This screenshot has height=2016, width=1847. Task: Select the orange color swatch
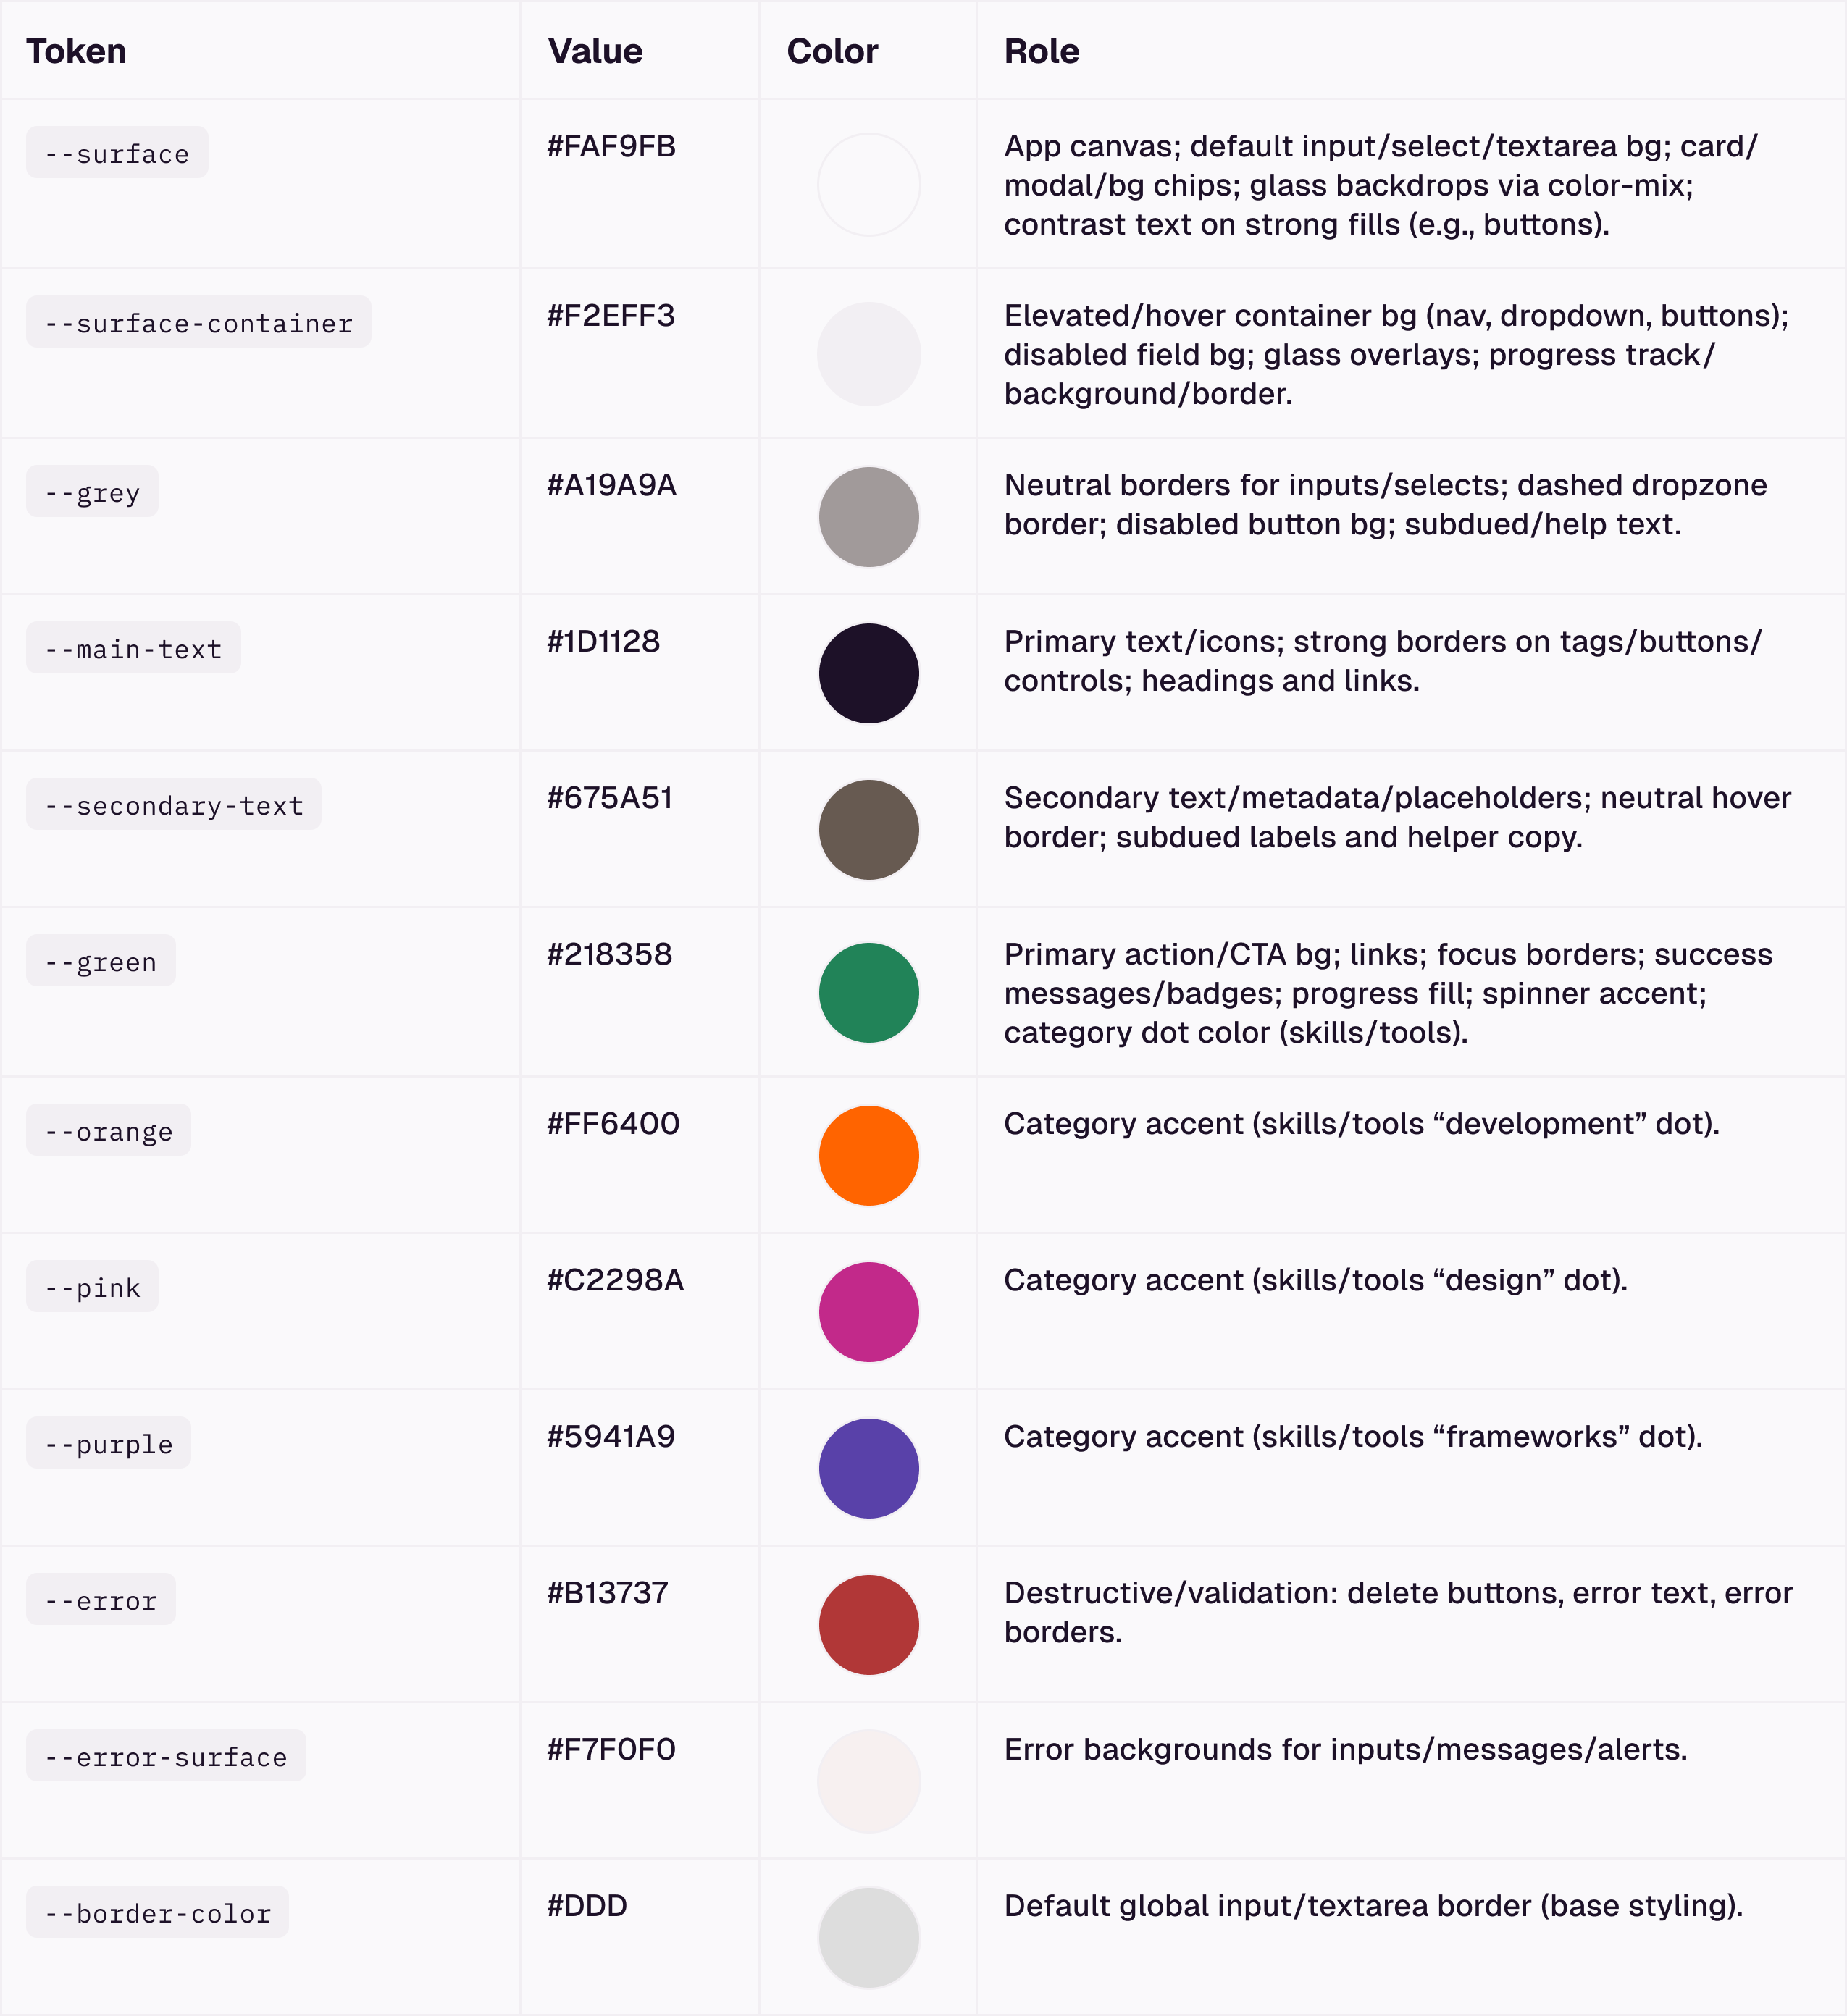click(x=868, y=1155)
